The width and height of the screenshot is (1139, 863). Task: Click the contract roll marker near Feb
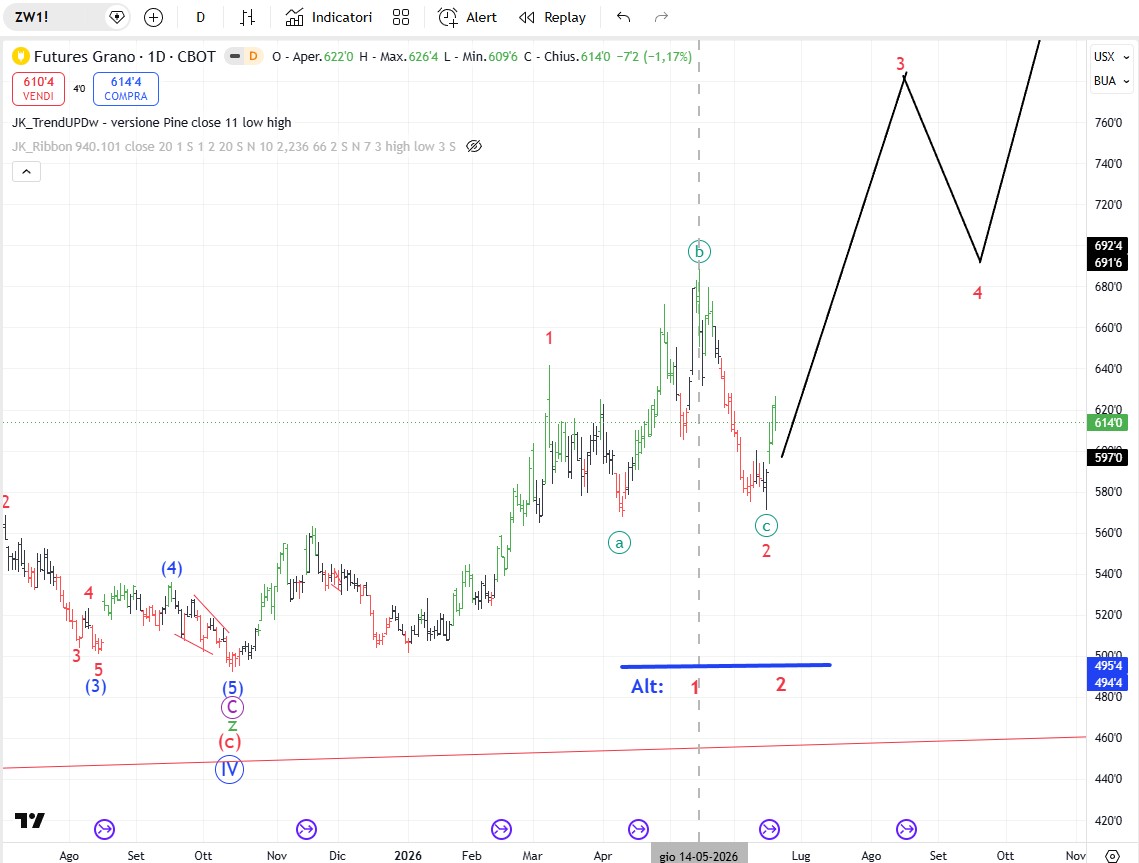[501, 829]
